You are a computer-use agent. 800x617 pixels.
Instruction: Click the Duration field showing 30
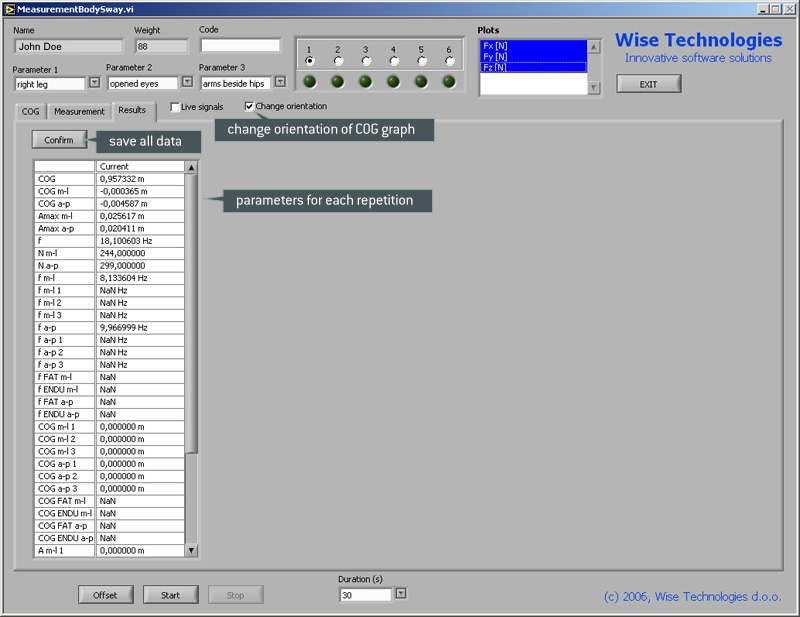[x=366, y=595]
